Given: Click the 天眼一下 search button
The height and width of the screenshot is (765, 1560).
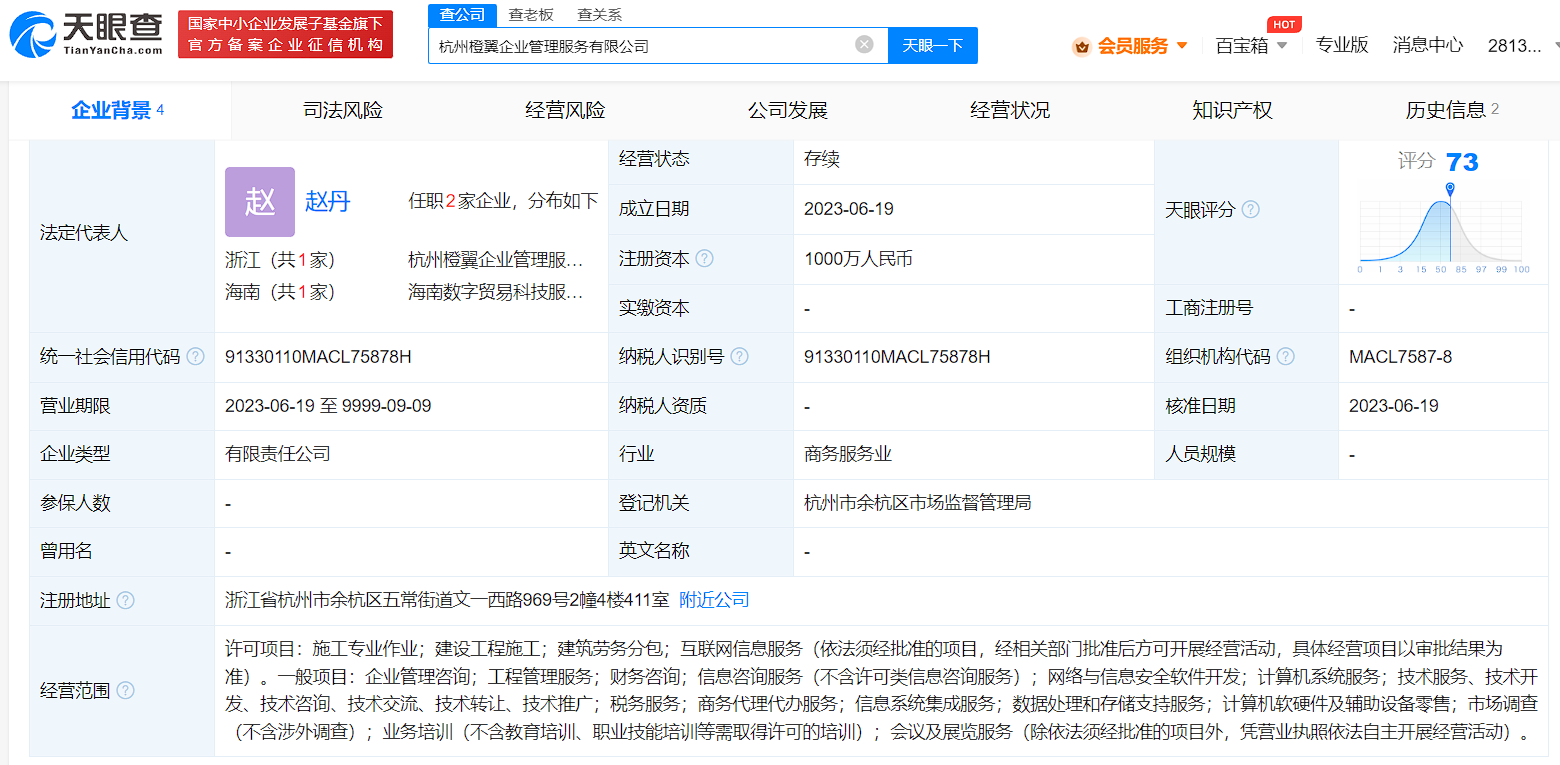Looking at the screenshot, I should (x=933, y=45).
